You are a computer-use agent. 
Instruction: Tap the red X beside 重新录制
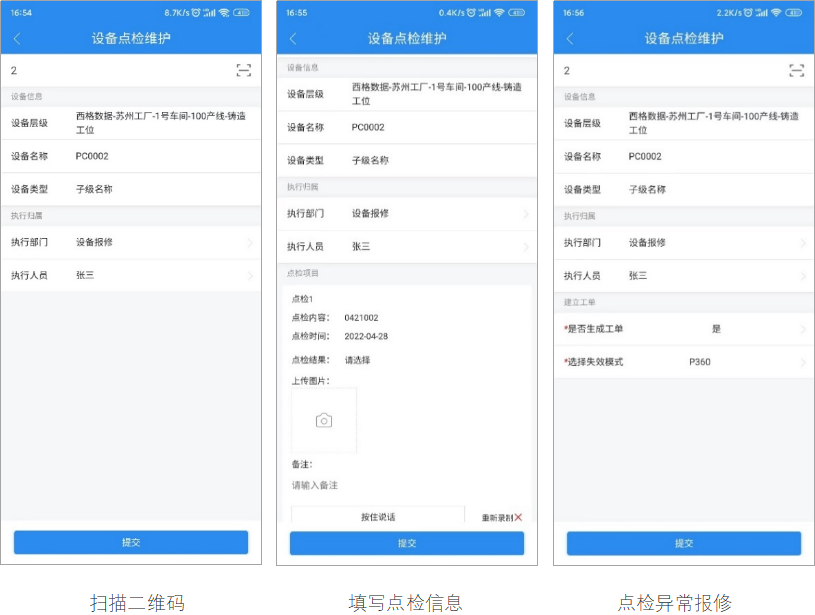pyautogui.click(x=518, y=517)
